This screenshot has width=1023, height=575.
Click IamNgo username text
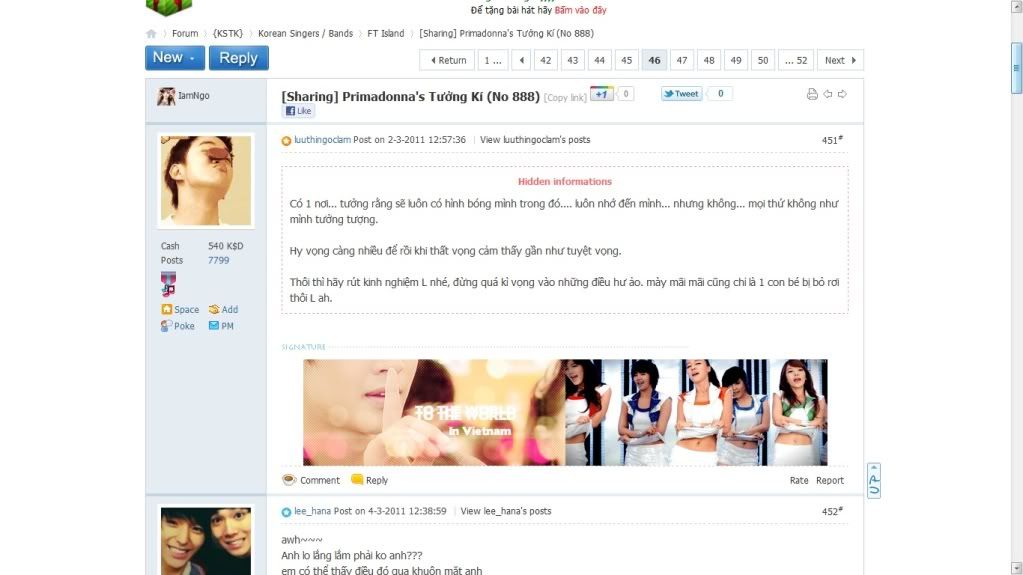coord(194,95)
